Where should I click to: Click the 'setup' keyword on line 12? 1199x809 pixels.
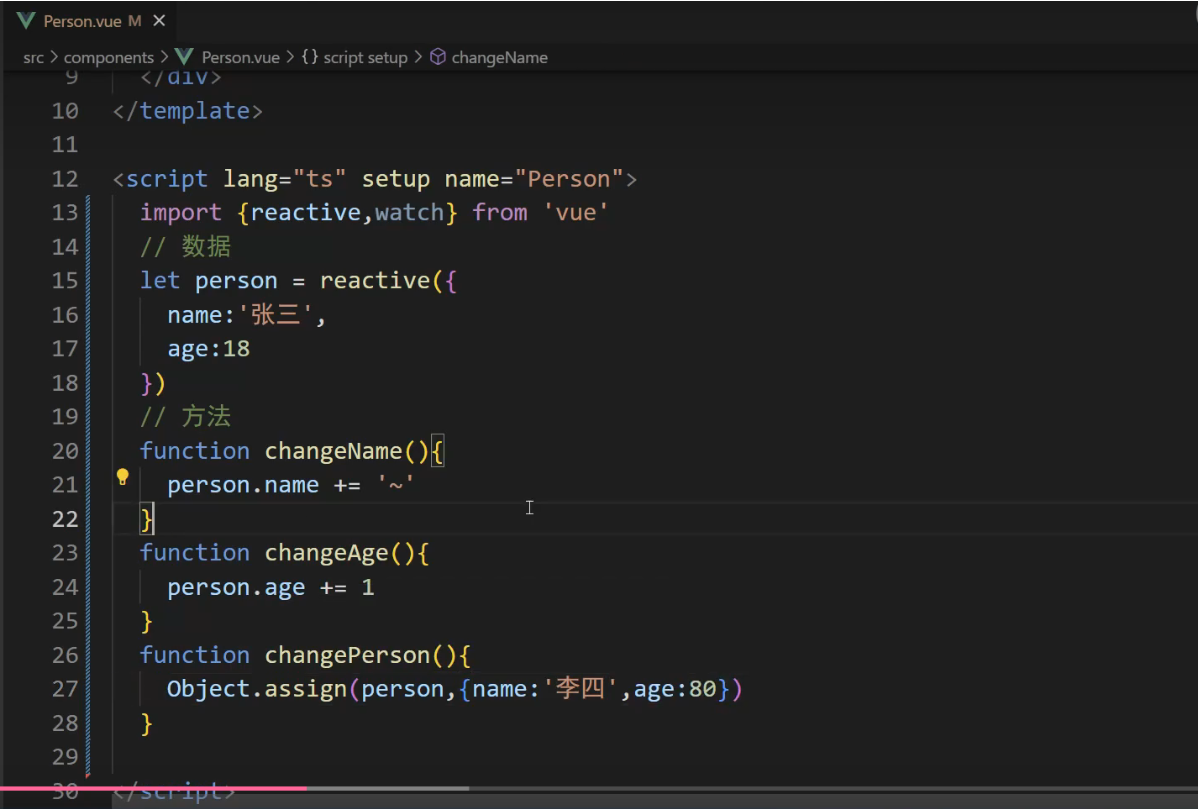395,179
